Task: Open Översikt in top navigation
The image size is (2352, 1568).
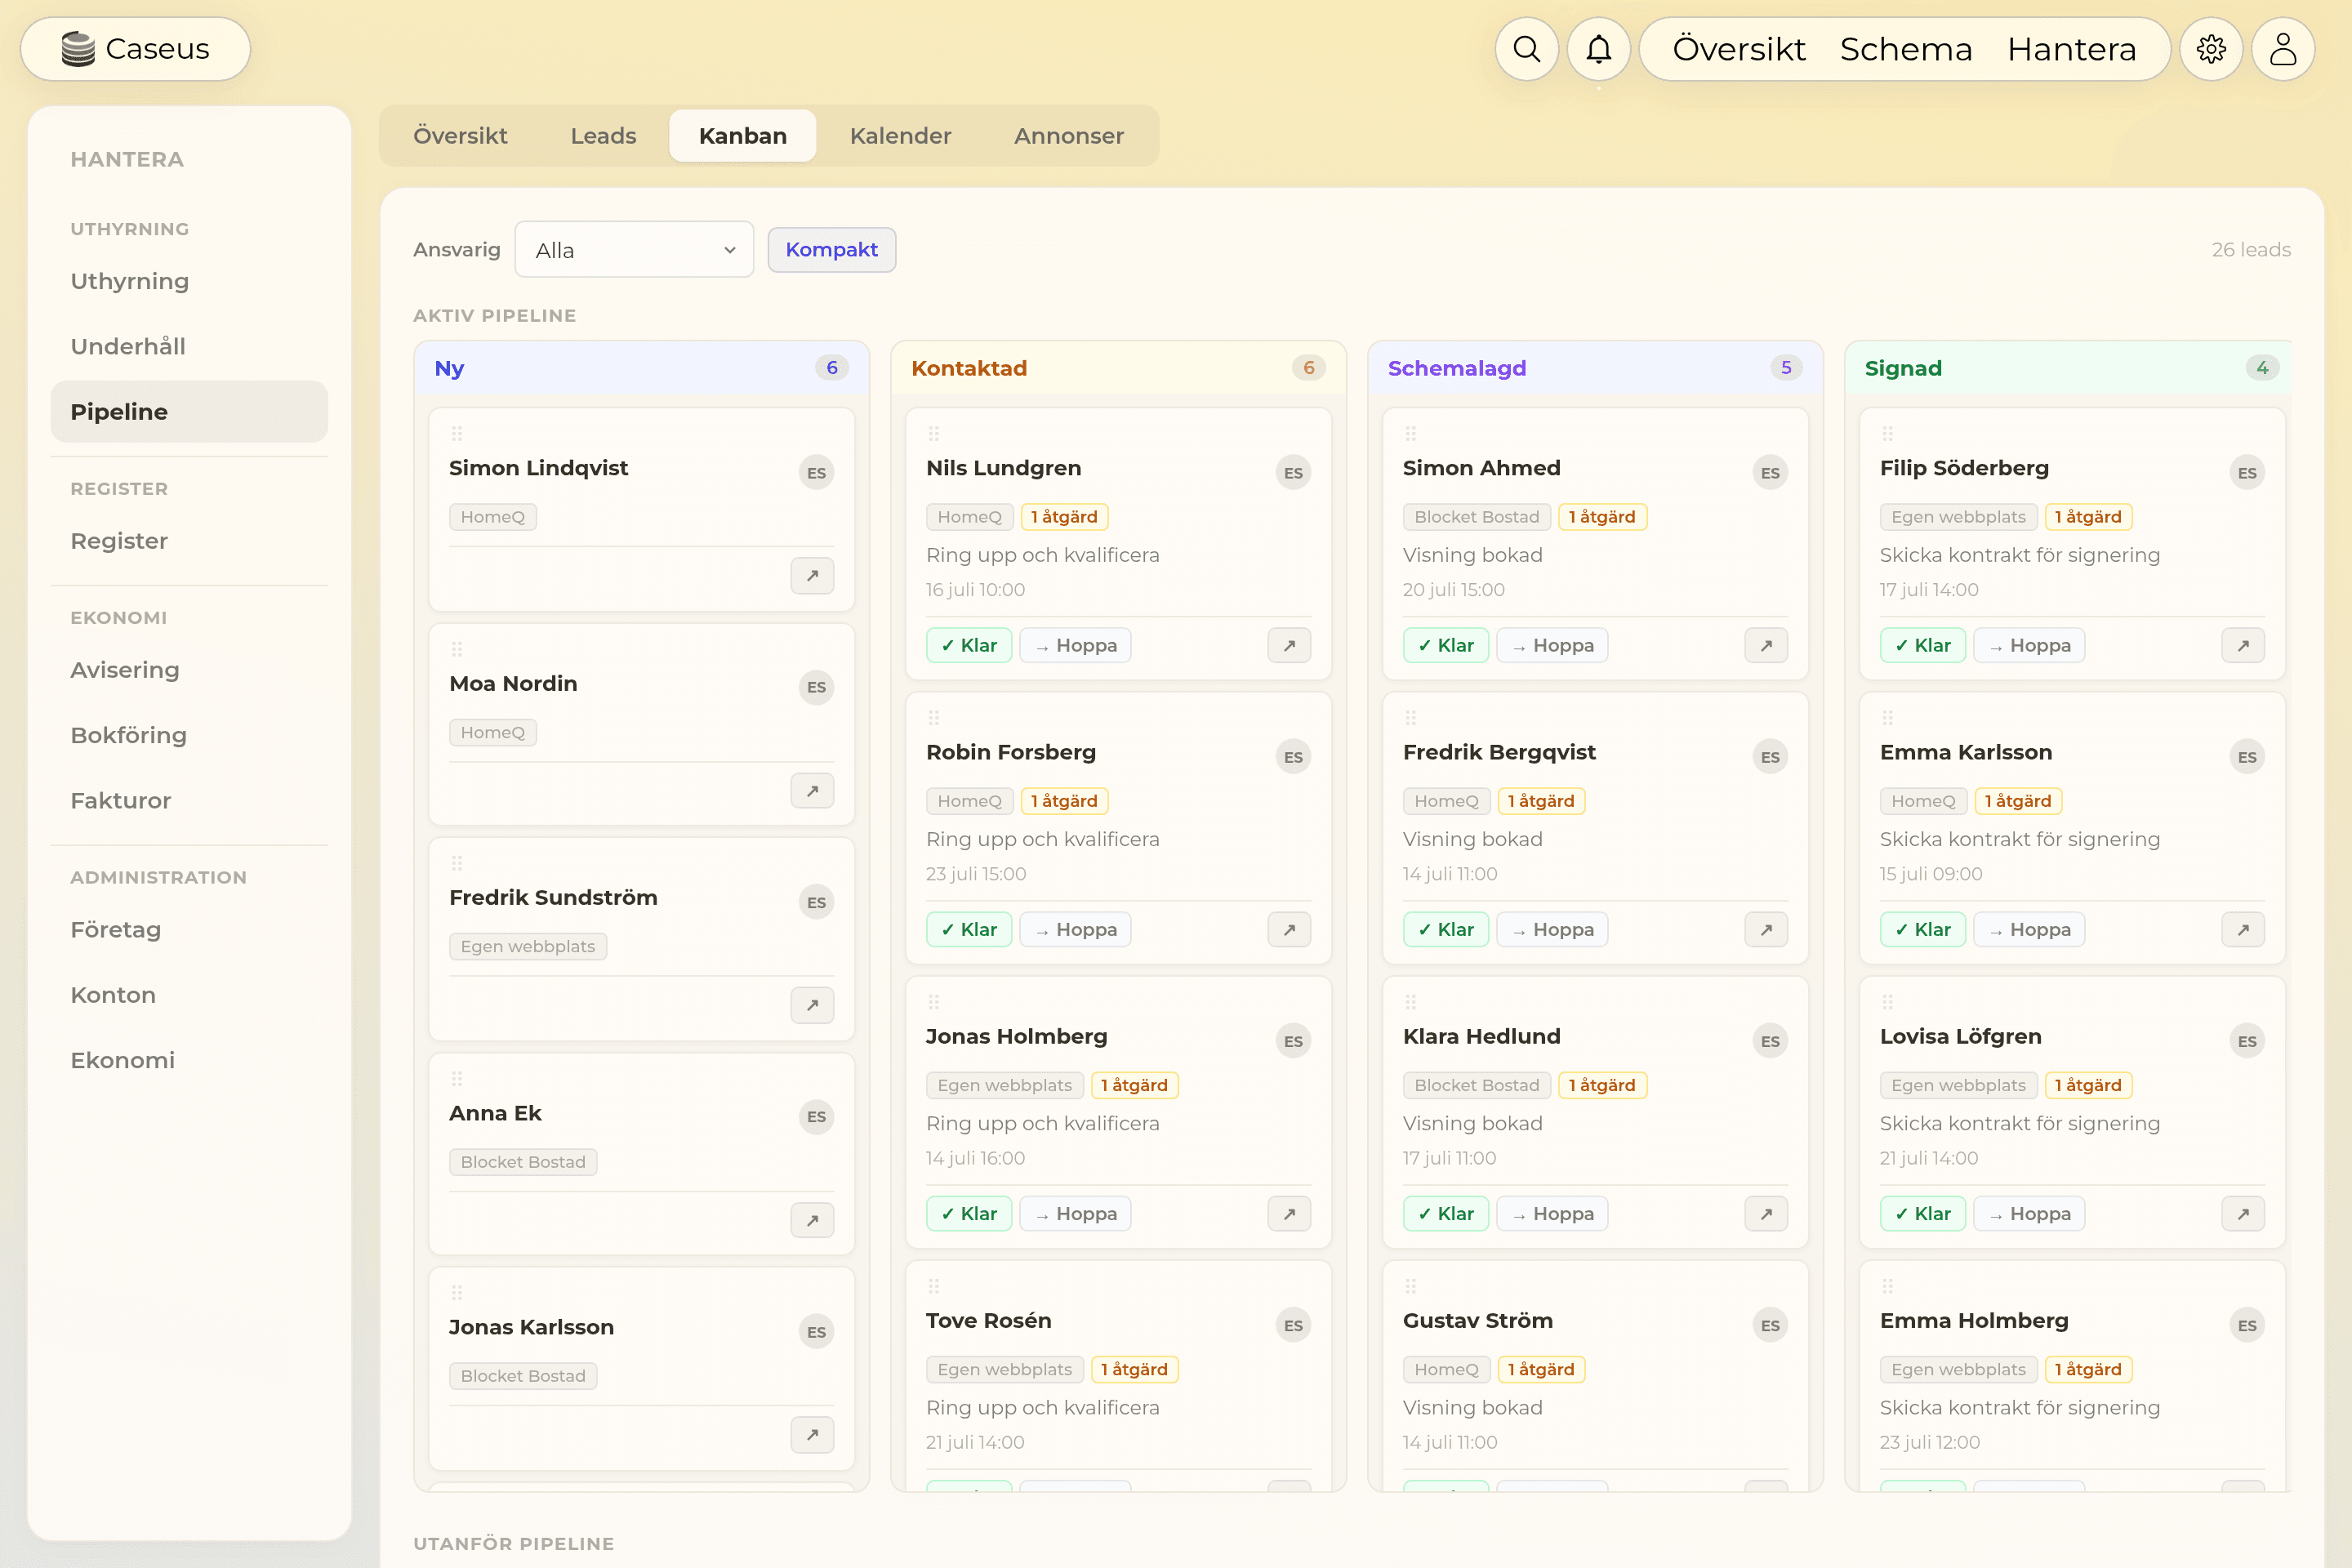Action: pos(1739,48)
